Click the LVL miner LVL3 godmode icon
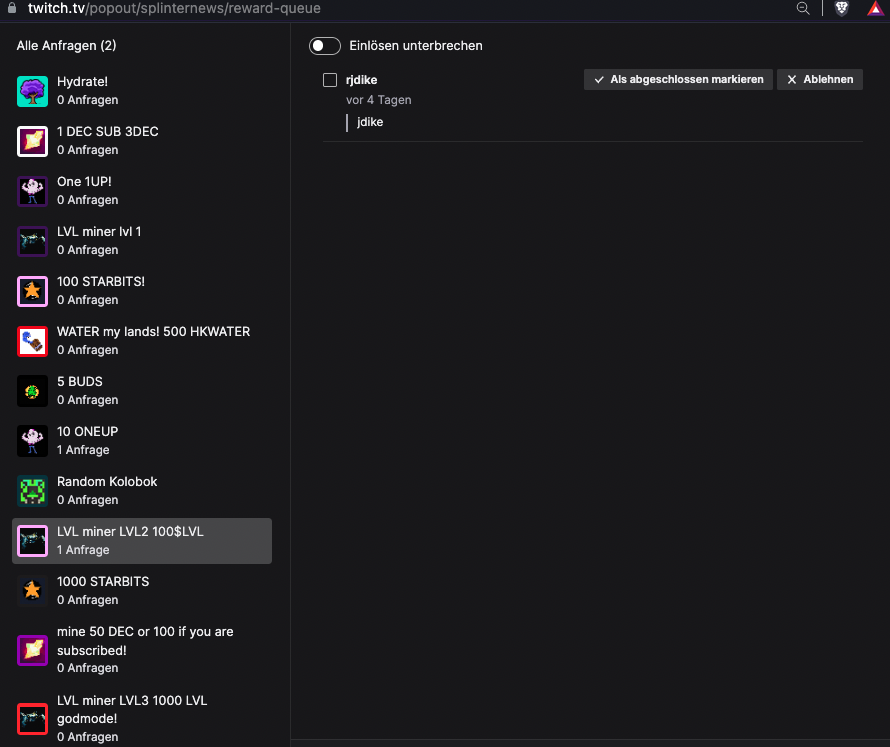 tap(32, 719)
